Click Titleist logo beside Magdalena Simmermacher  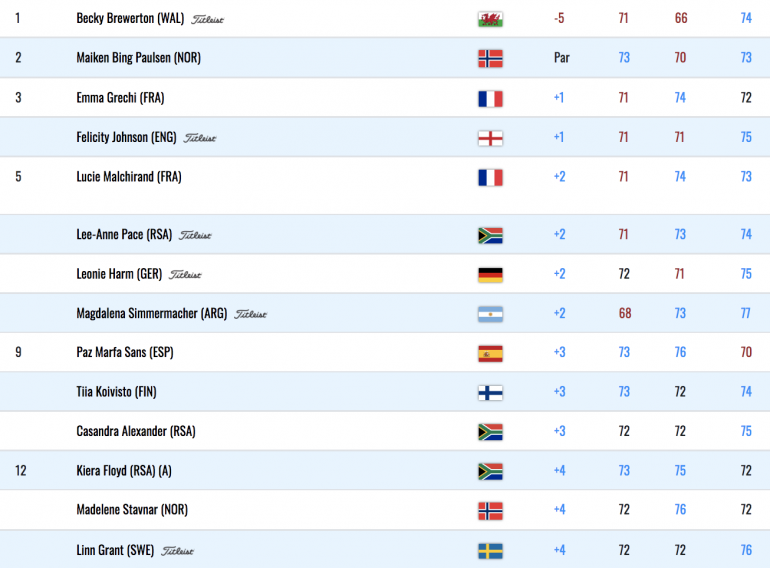(250, 314)
